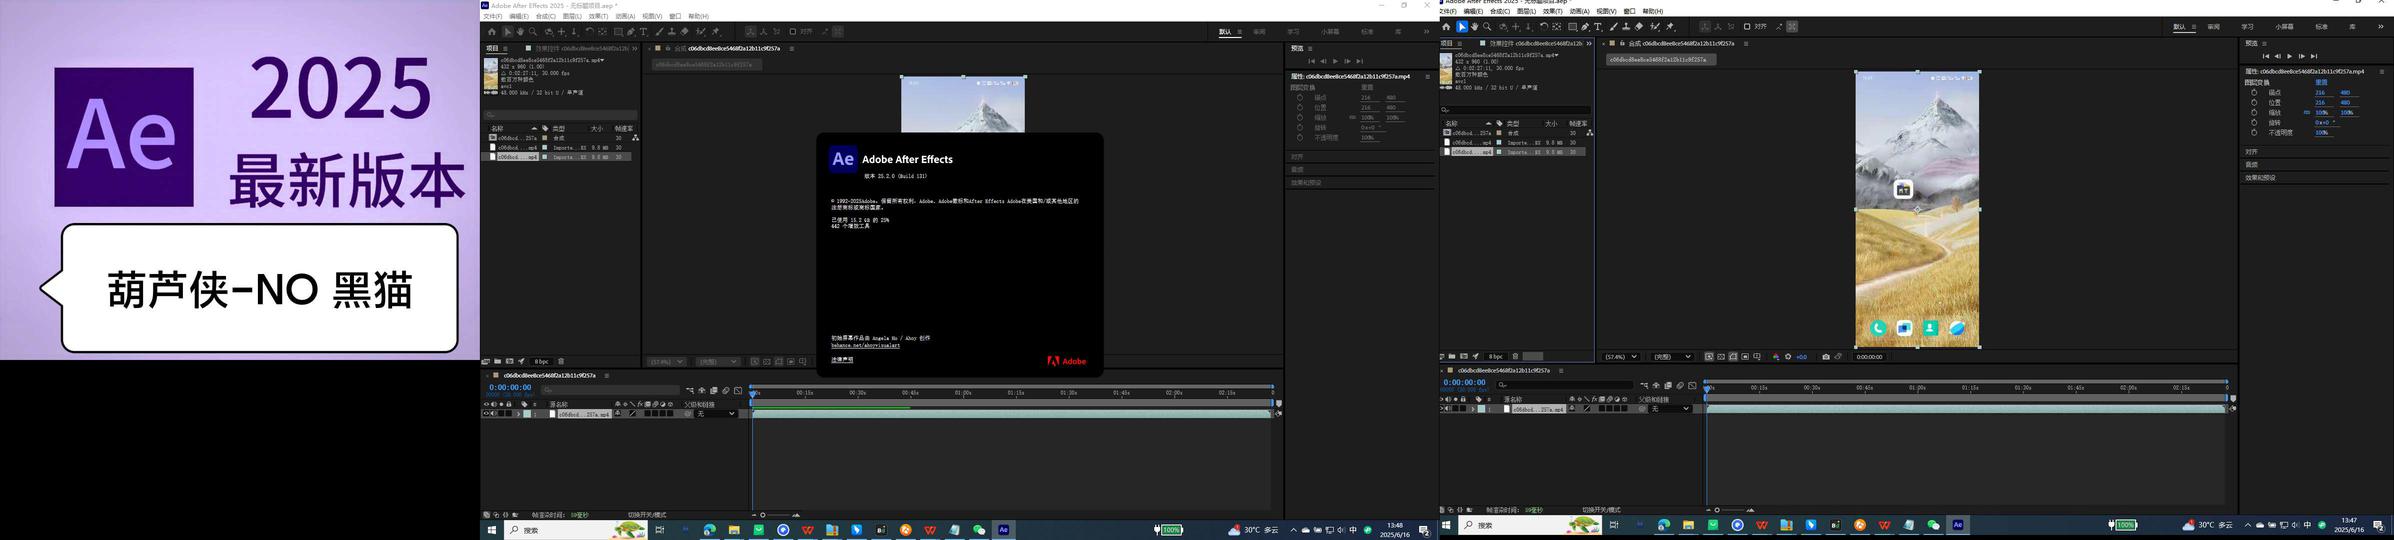Image resolution: width=2394 pixels, height=540 pixels.
Task: Open WeChat from the right-side Windows taskbar
Action: pyautogui.click(x=1933, y=525)
